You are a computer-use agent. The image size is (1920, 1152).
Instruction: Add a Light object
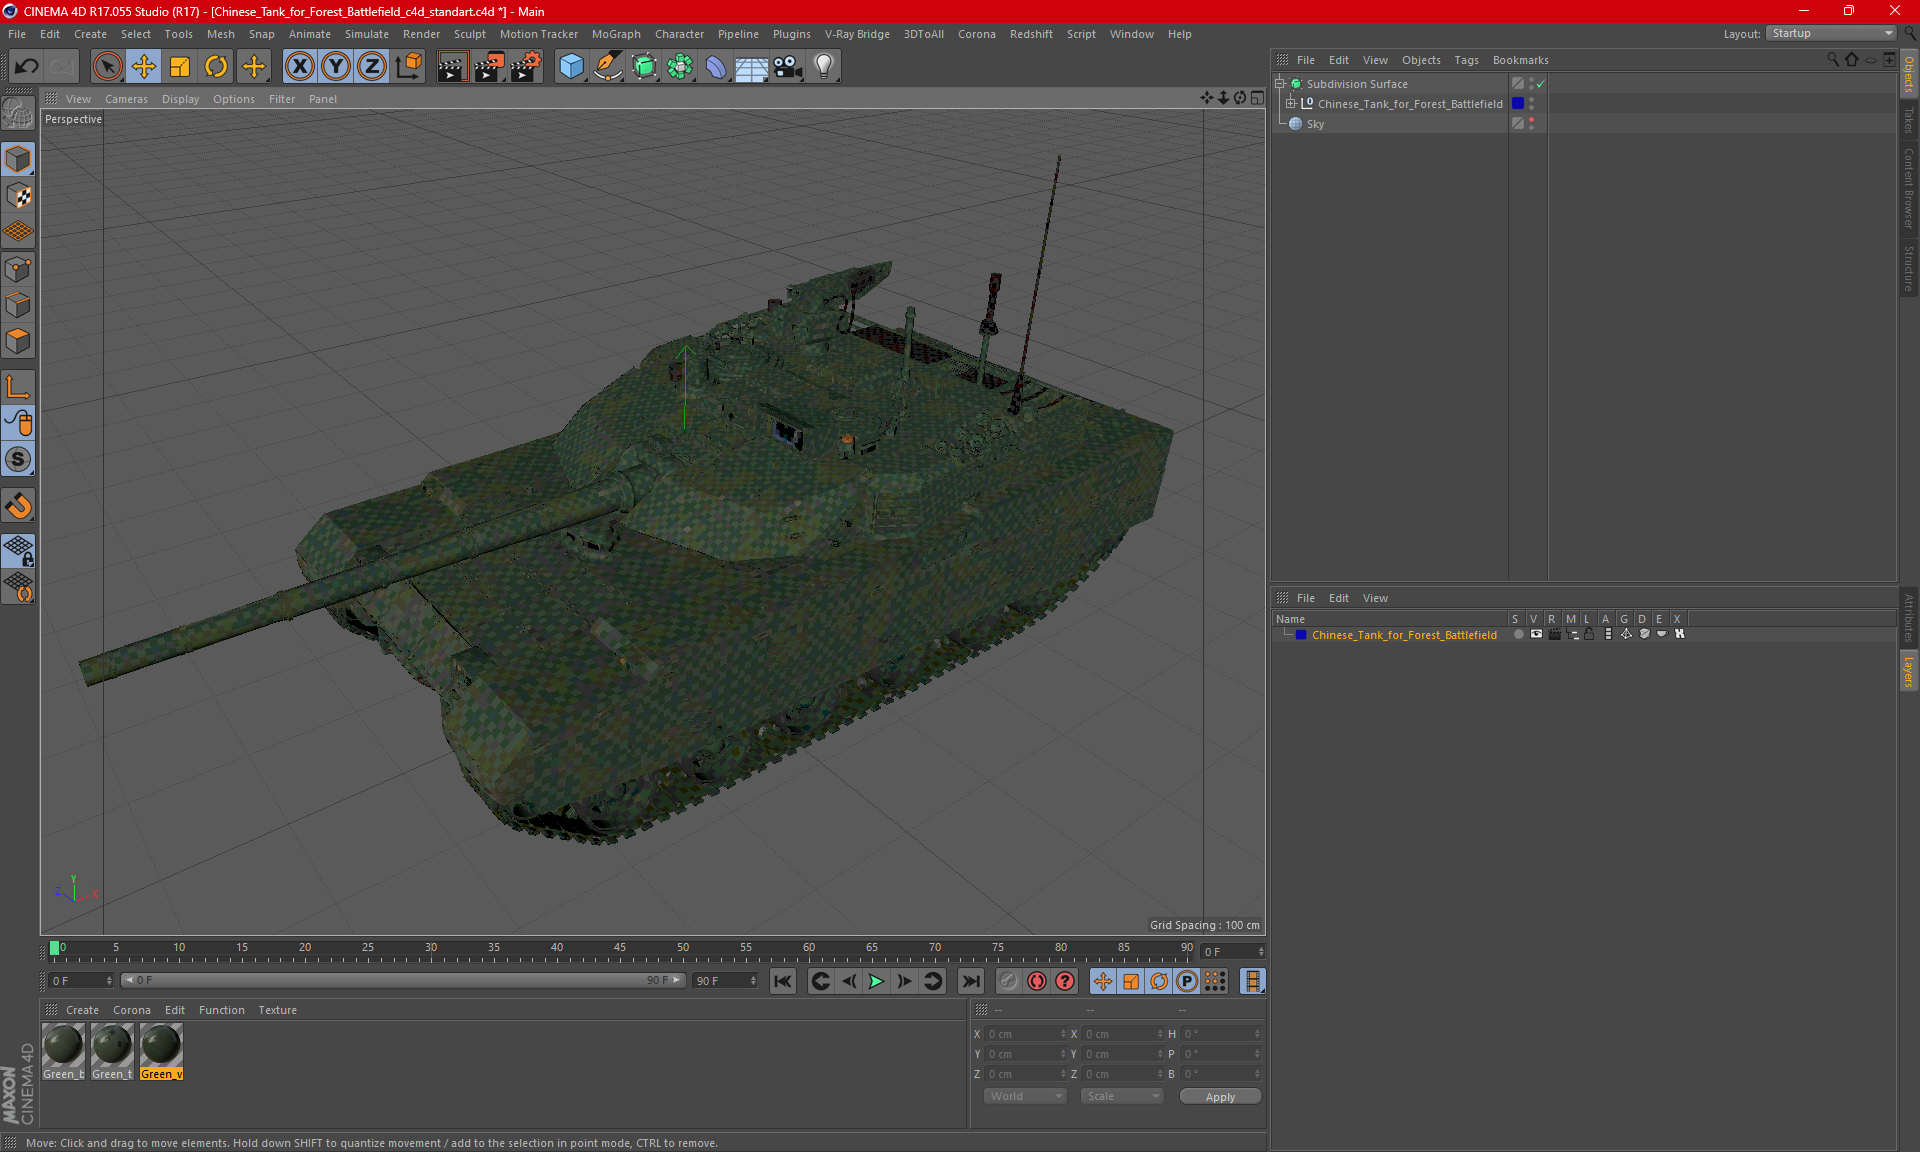point(824,67)
